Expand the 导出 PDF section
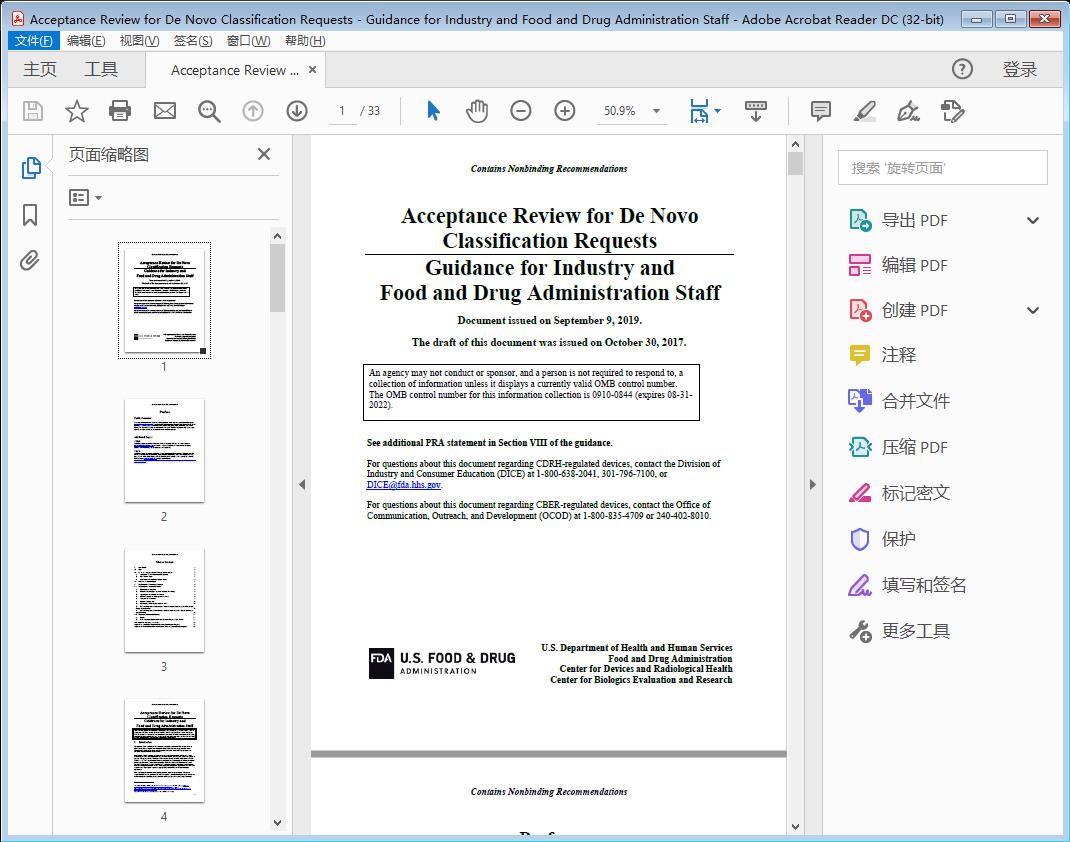Screen dimensions: 1070x842 (x=1033, y=221)
